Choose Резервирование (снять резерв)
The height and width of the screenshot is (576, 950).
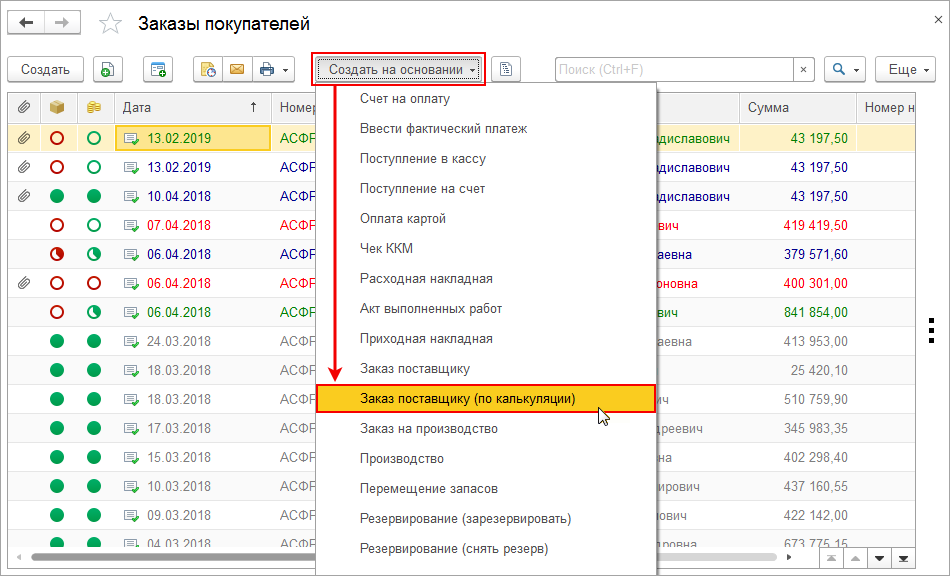tap(454, 548)
